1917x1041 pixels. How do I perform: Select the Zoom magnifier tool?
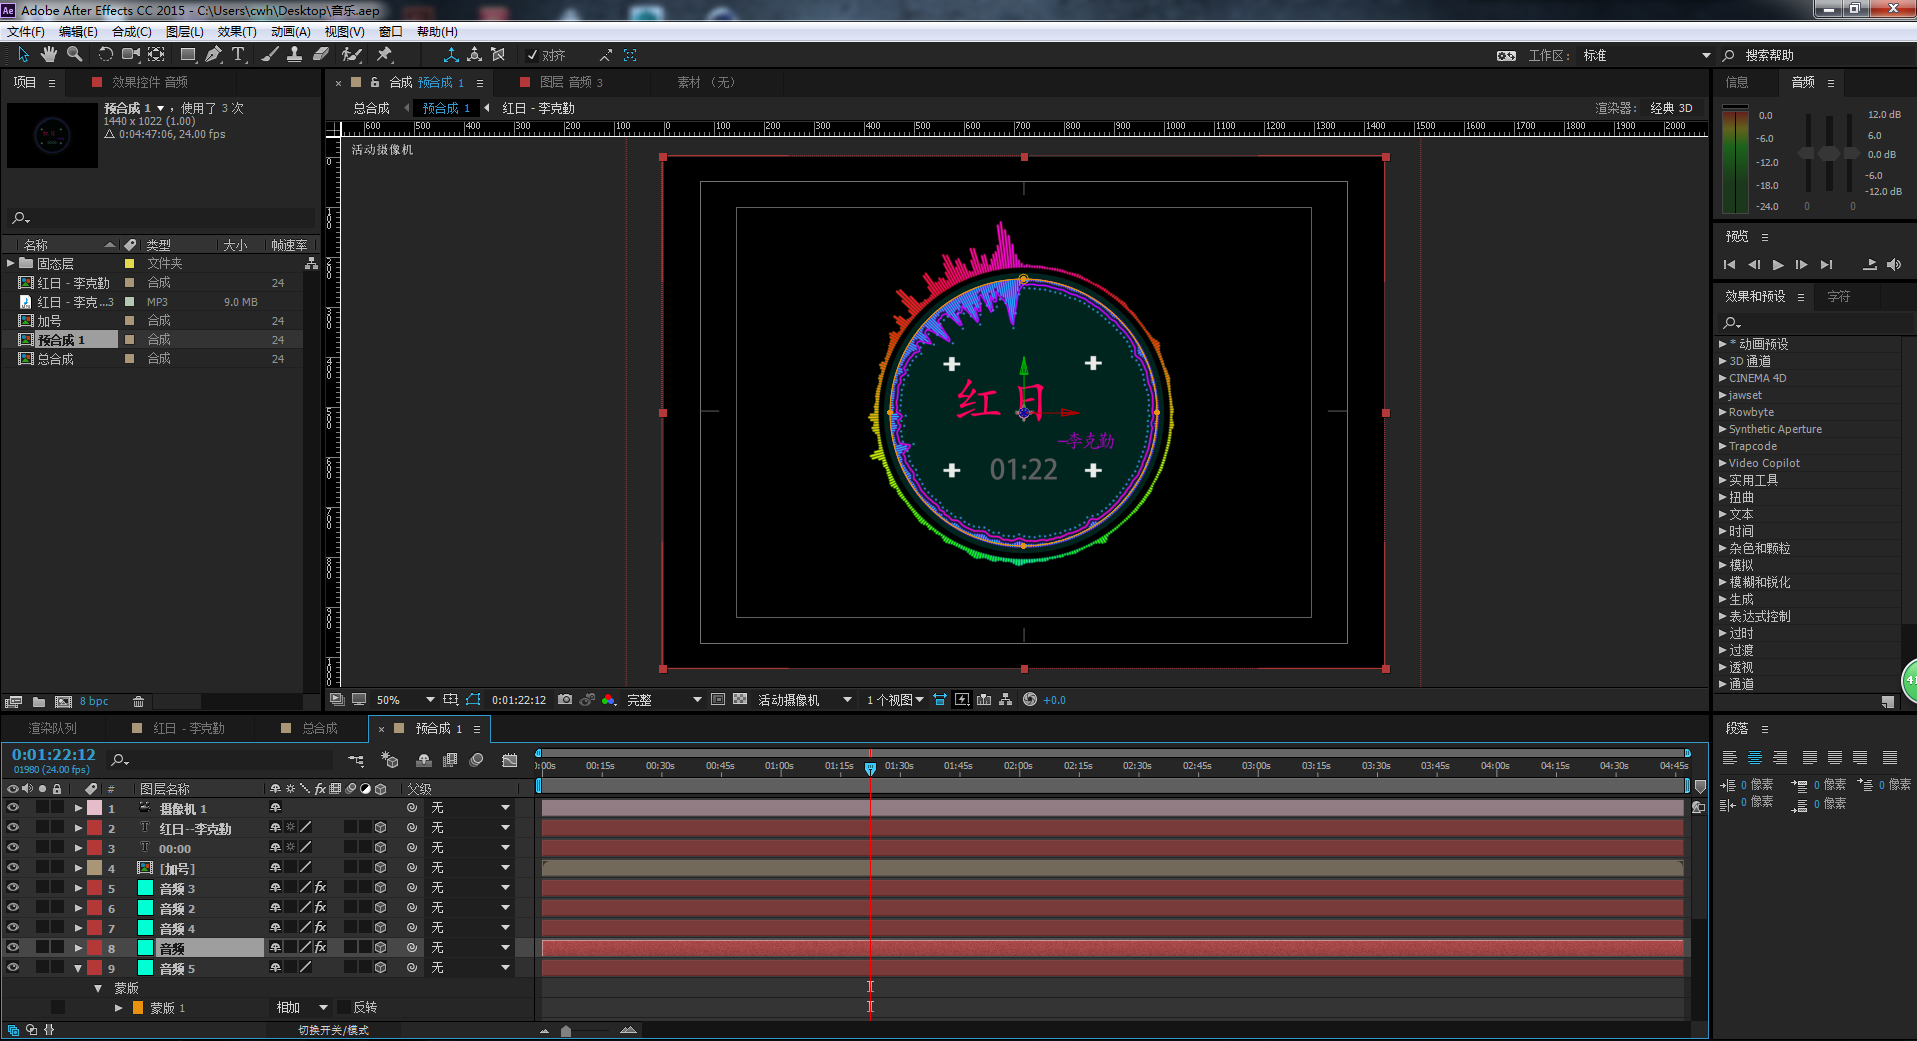[74, 55]
